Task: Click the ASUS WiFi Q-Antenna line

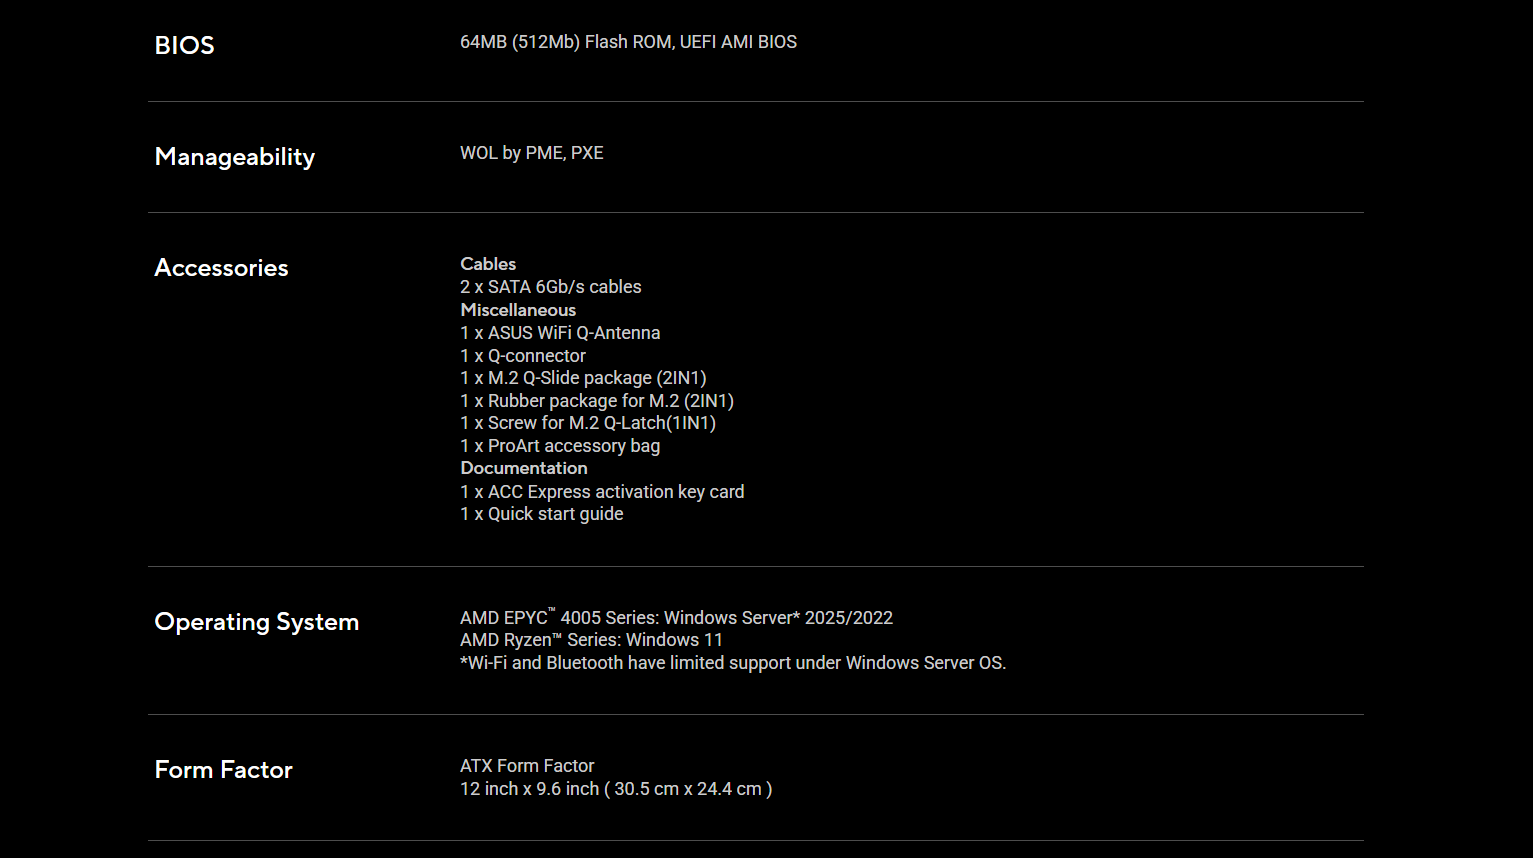Action: [x=560, y=333]
